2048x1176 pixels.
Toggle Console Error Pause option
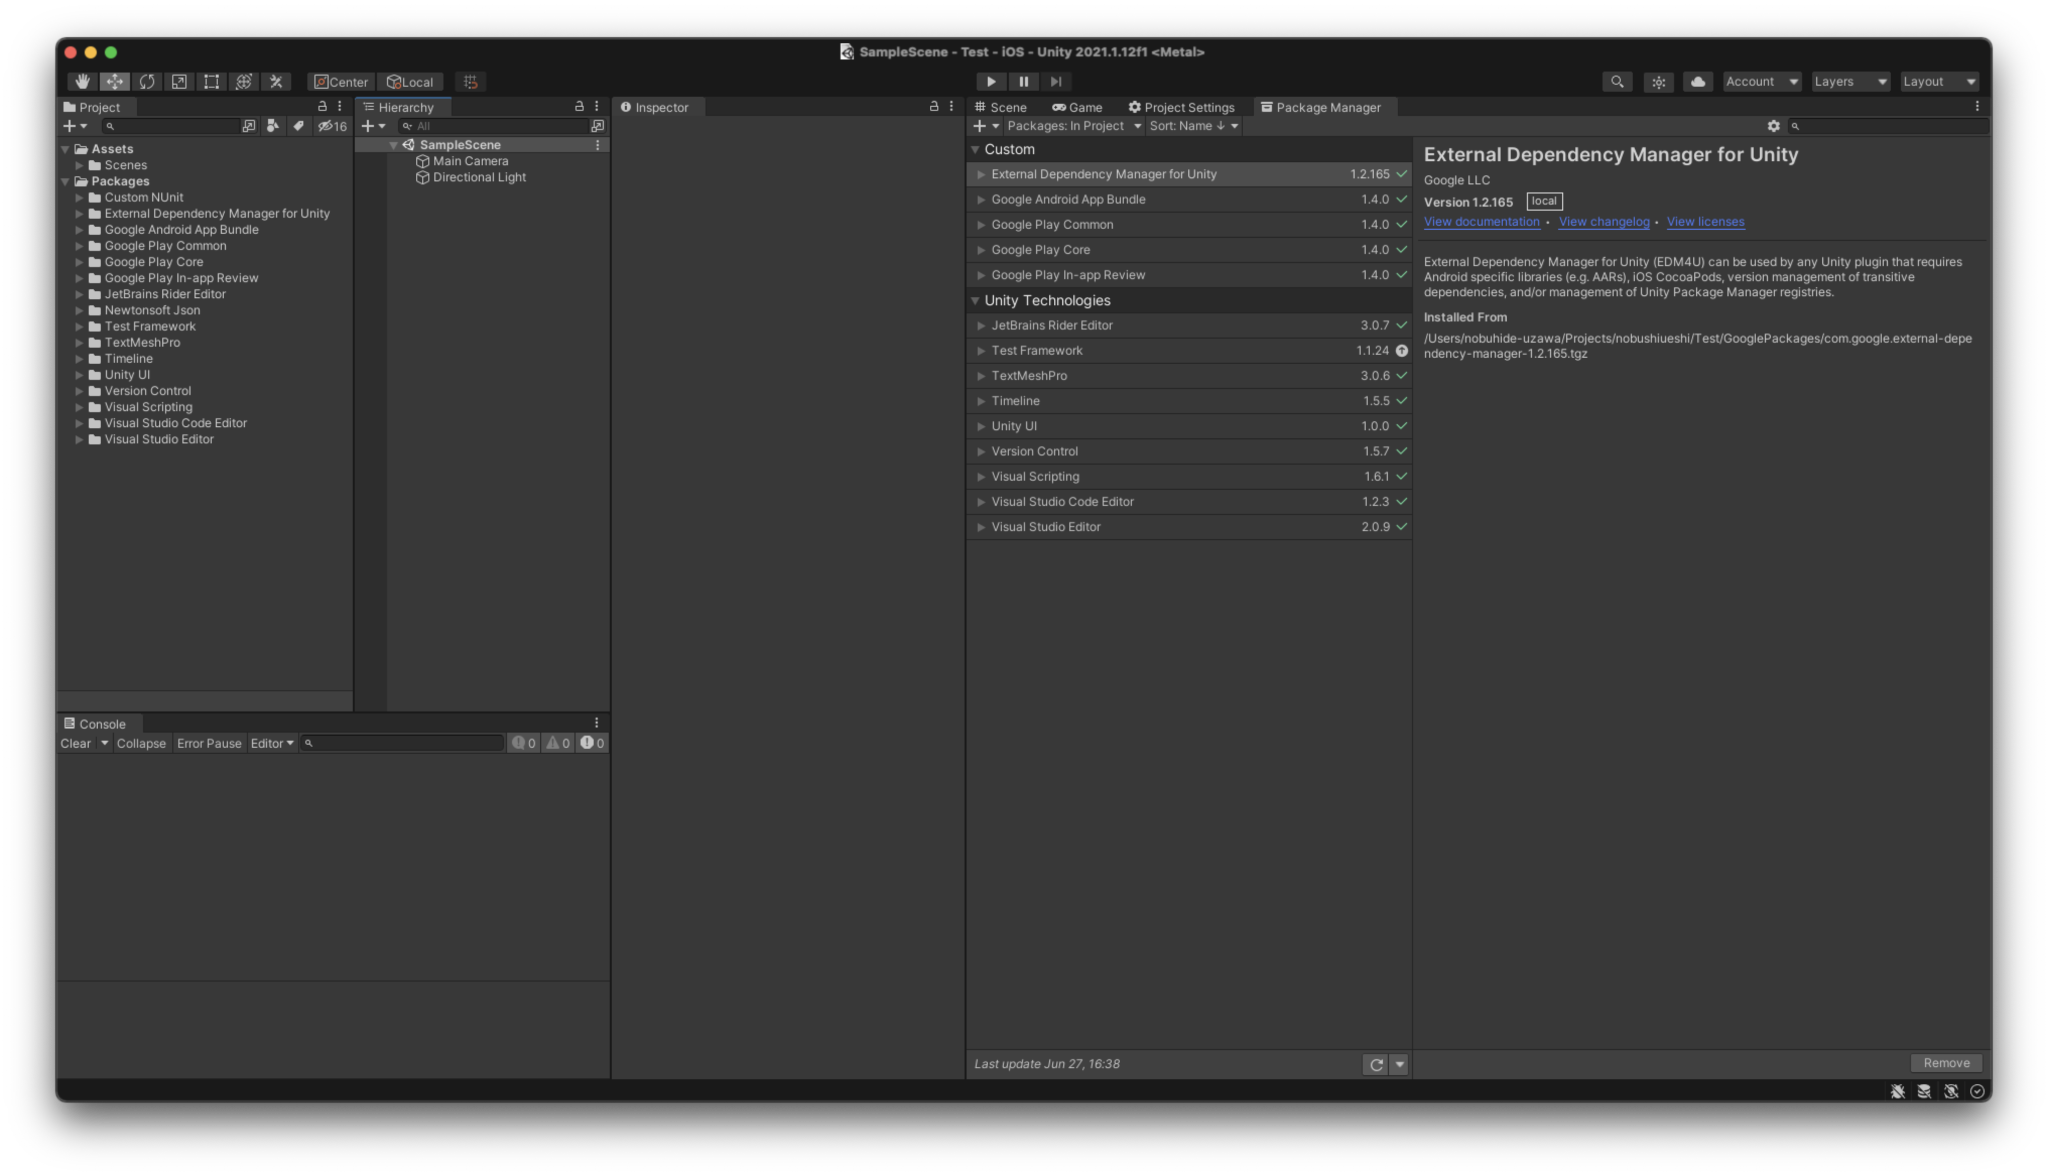[209, 743]
